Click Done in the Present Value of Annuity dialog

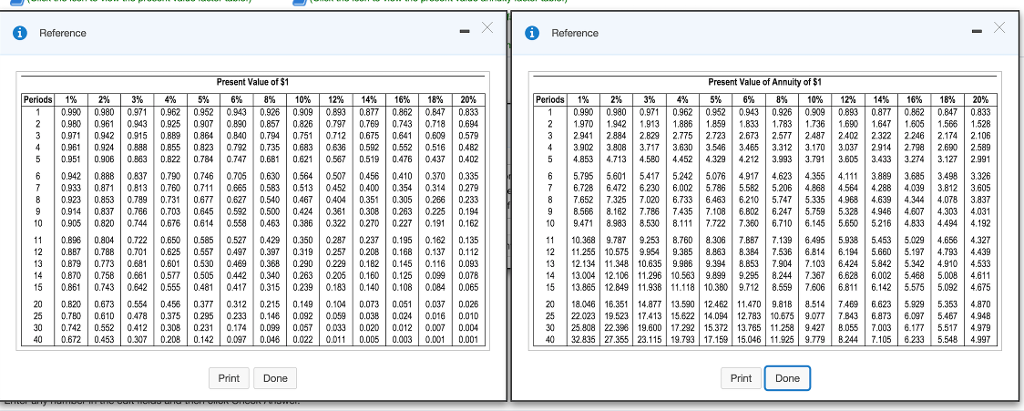click(x=788, y=378)
